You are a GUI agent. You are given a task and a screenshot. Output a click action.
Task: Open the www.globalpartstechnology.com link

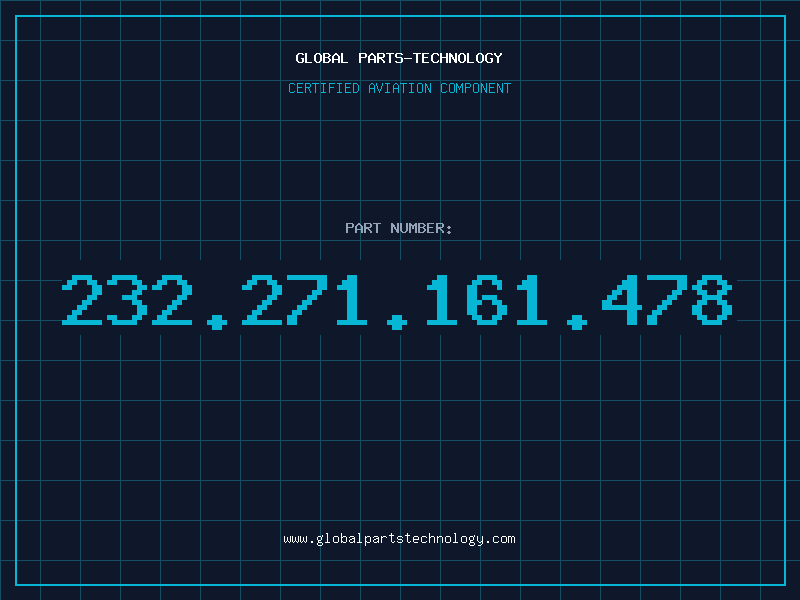399,539
